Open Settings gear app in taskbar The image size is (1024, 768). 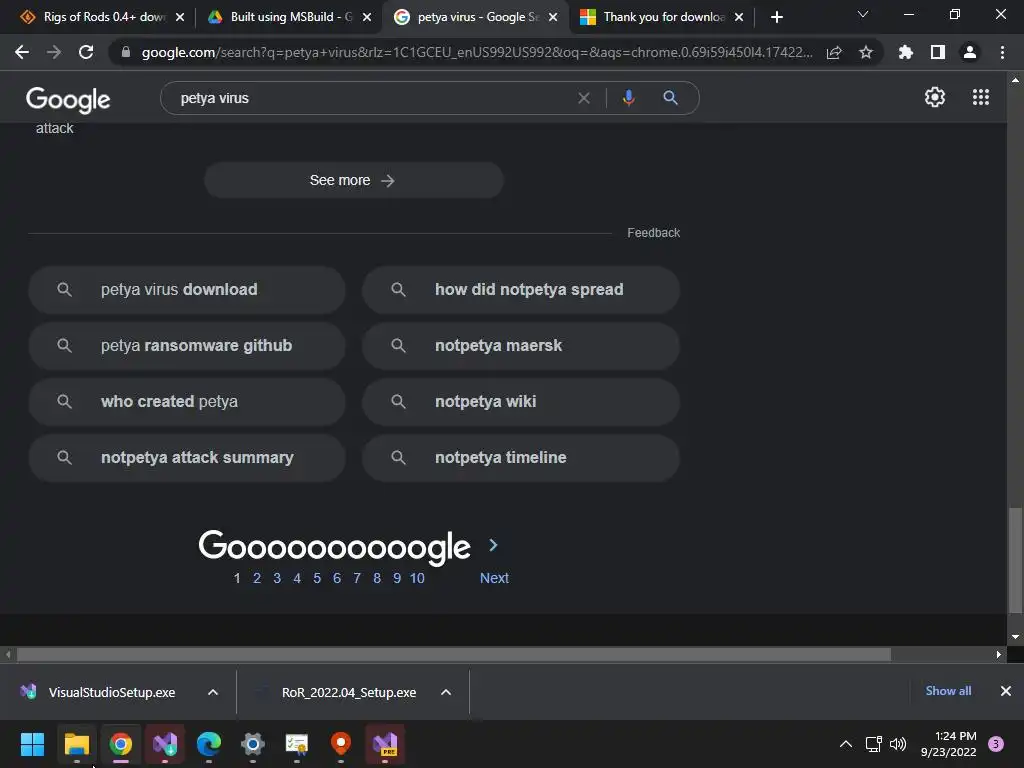[252, 744]
